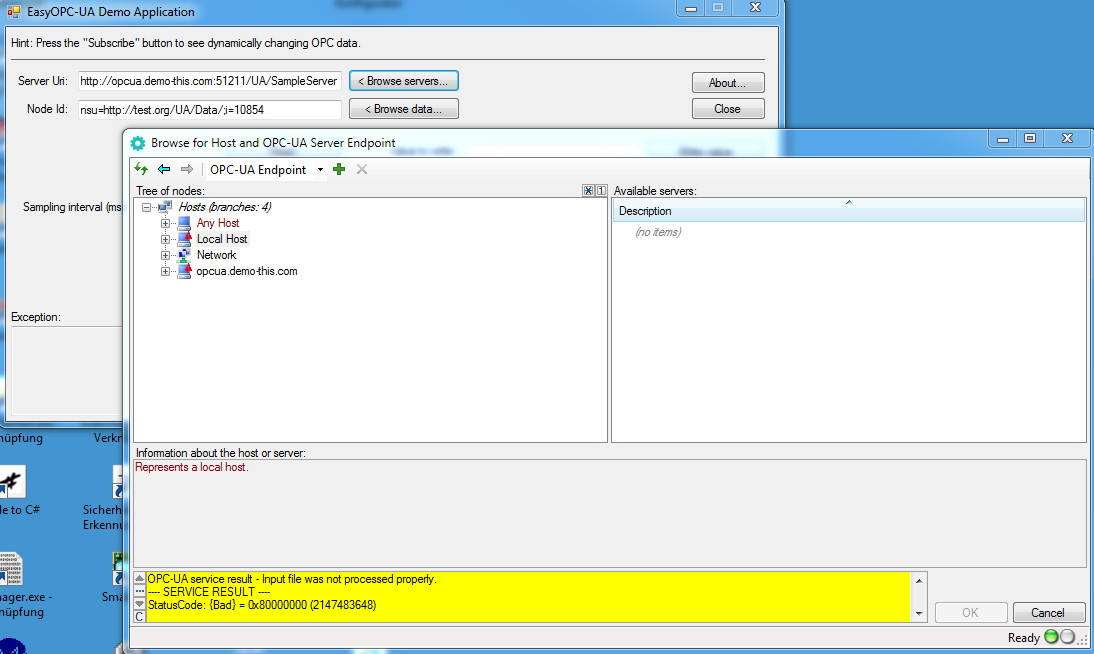This screenshot has width=1094, height=654.
Task: Click '< Browse servers...' in demo application
Action: point(403,81)
